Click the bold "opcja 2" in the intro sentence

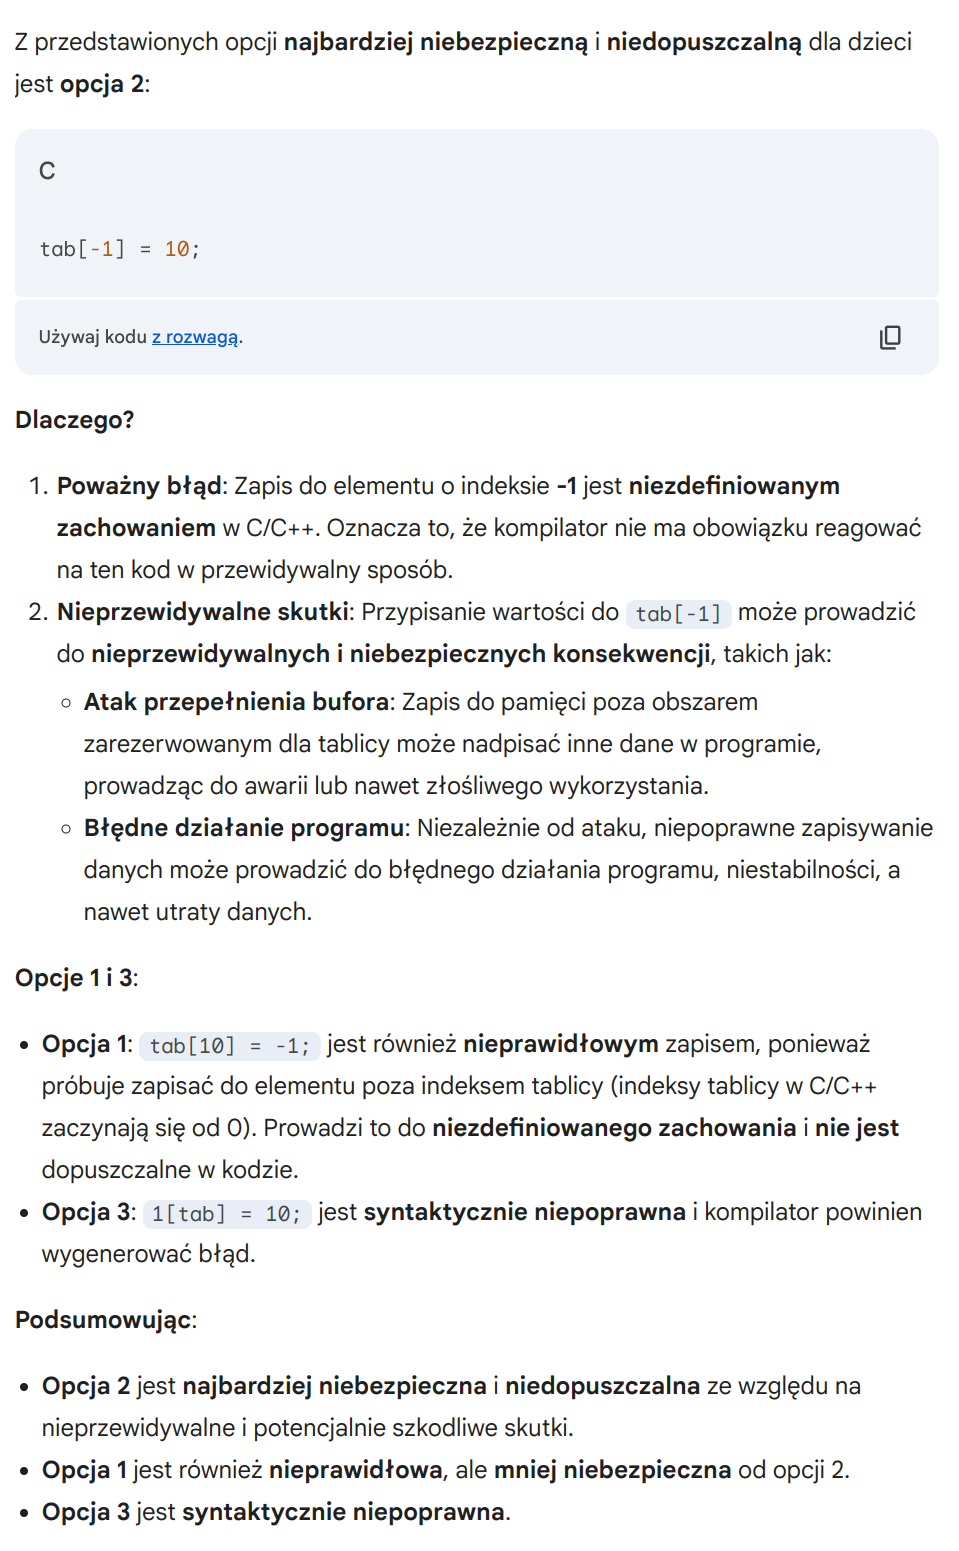coord(101,84)
